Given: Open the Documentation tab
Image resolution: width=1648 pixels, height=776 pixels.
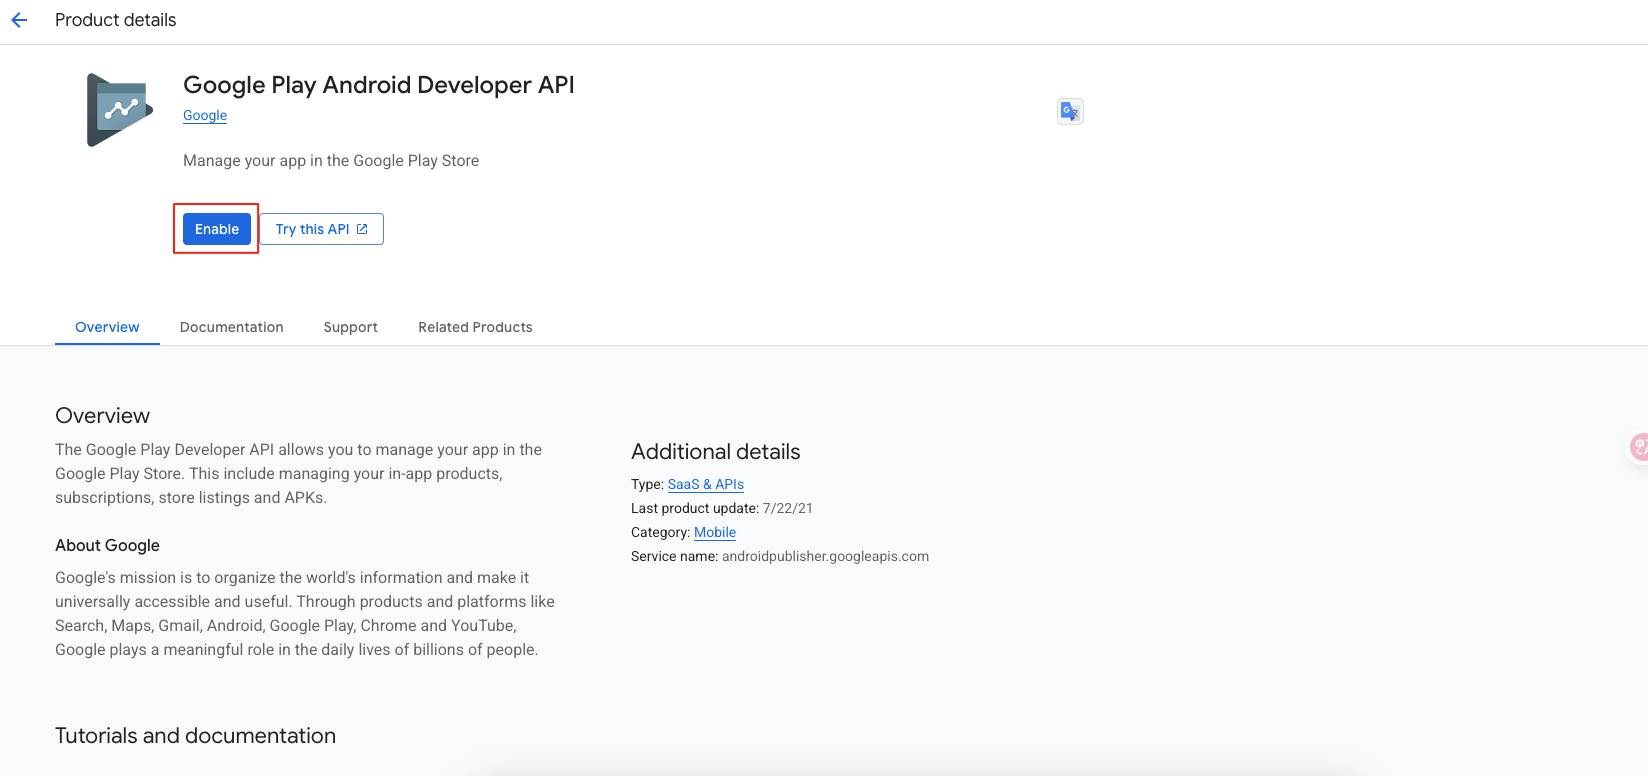Looking at the screenshot, I should pyautogui.click(x=231, y=327).
